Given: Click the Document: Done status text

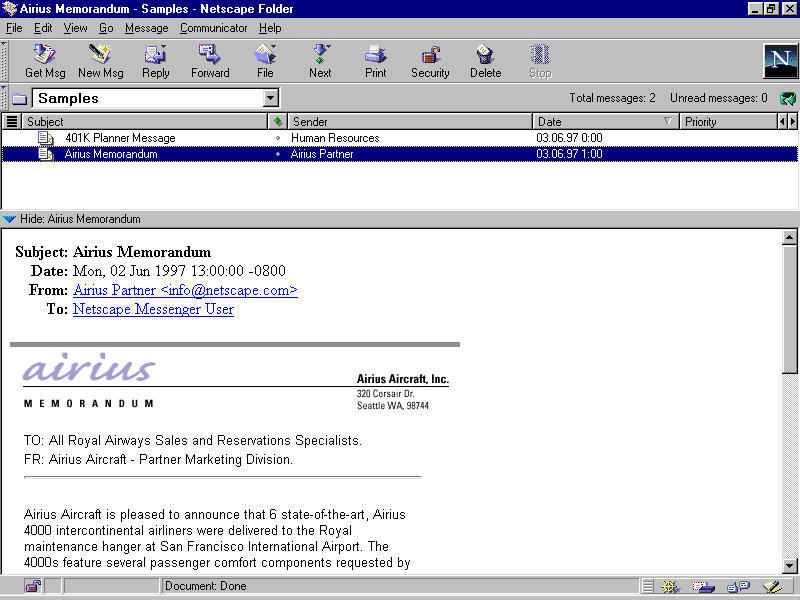Looking at the screenshot, I should [x=206, y=586].
